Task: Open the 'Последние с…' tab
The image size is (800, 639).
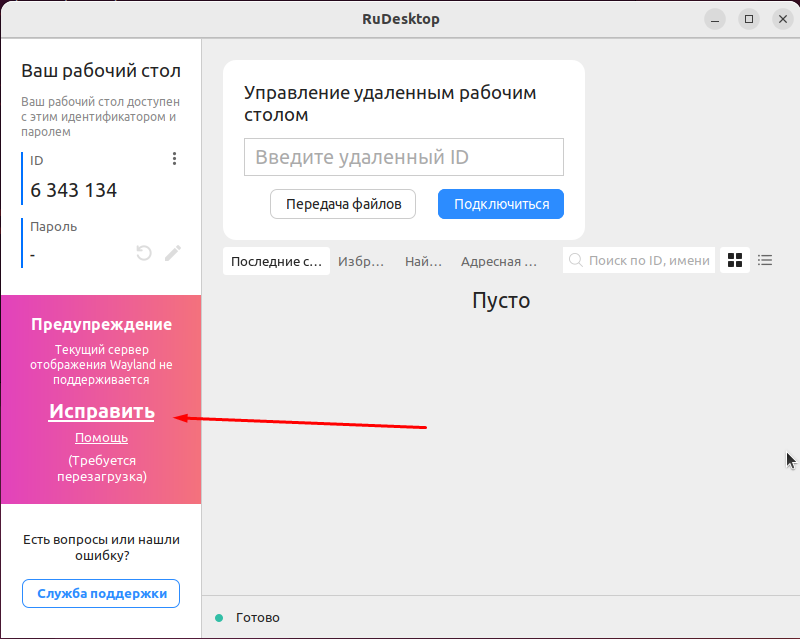Action: click(x=276, y=261)
